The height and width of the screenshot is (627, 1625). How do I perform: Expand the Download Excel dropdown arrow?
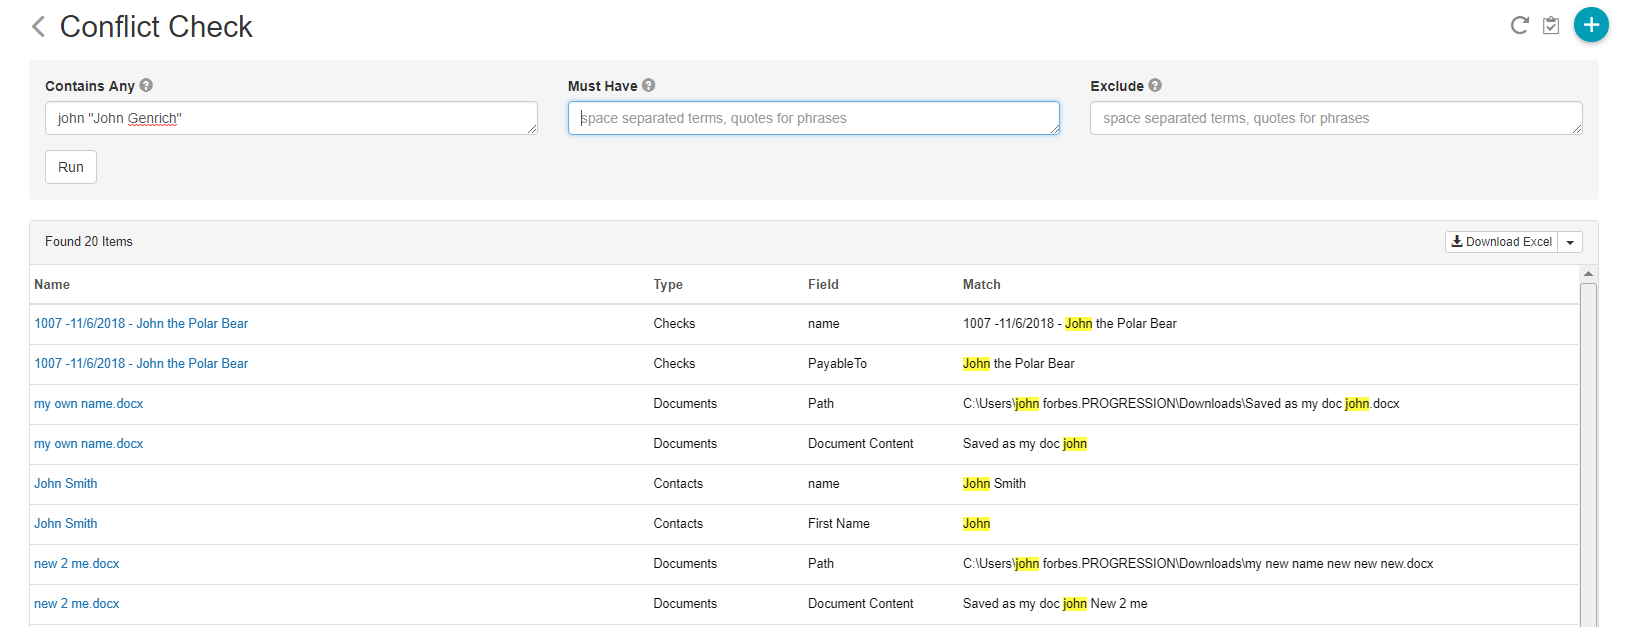coord(1570,242)
